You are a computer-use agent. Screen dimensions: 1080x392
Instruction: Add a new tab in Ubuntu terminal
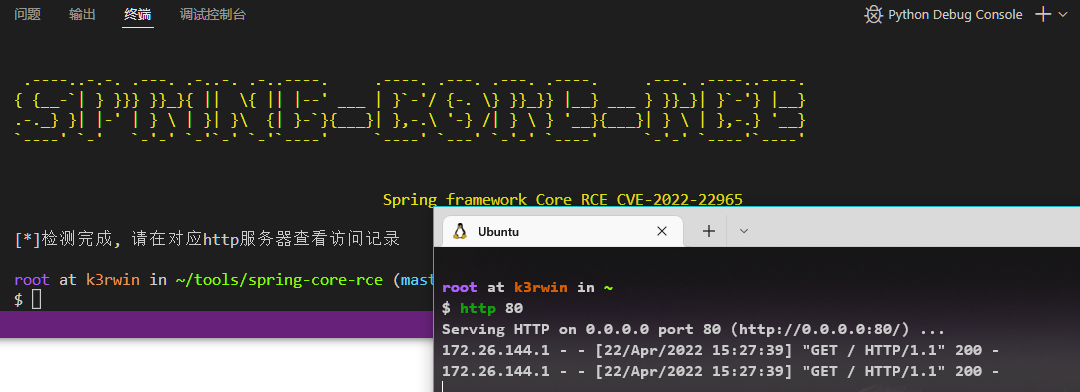pos(708,231)
